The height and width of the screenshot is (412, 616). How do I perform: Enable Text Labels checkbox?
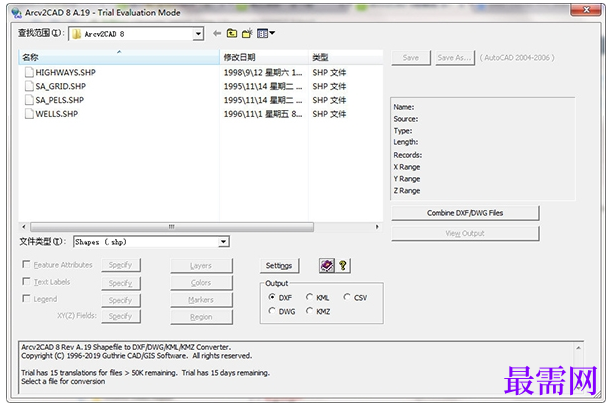pos(26,281)
